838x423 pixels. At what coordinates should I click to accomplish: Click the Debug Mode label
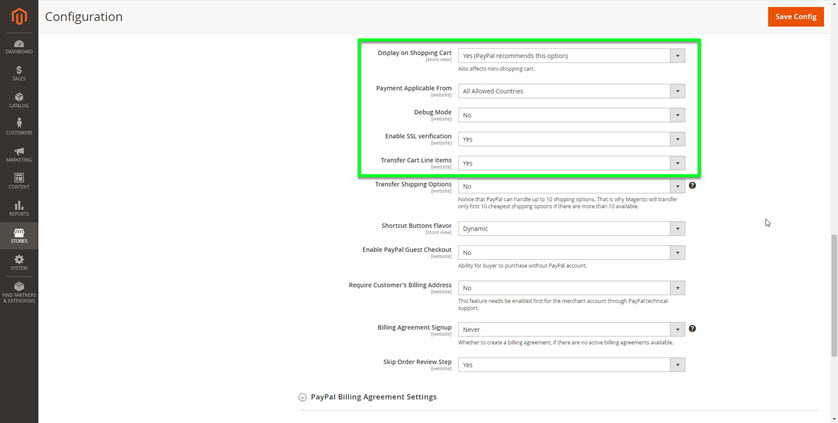(x=432, y=112)
